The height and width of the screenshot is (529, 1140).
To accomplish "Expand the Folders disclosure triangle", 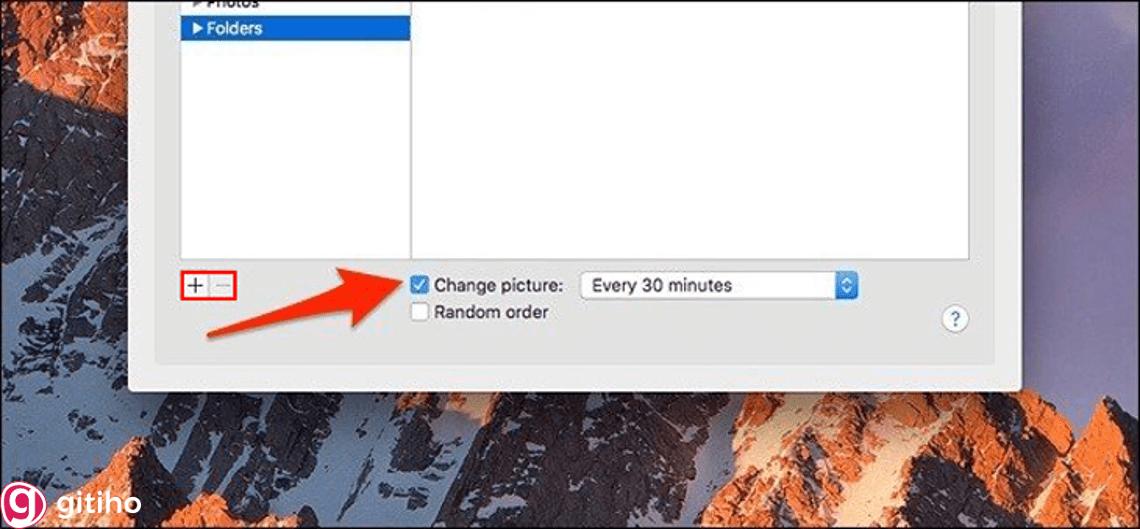I will 196,29.
